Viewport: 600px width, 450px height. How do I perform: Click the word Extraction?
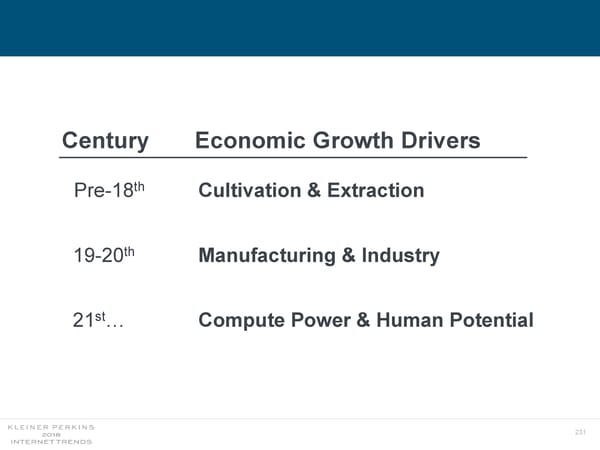pyautogui.click(x=373, y=190)
